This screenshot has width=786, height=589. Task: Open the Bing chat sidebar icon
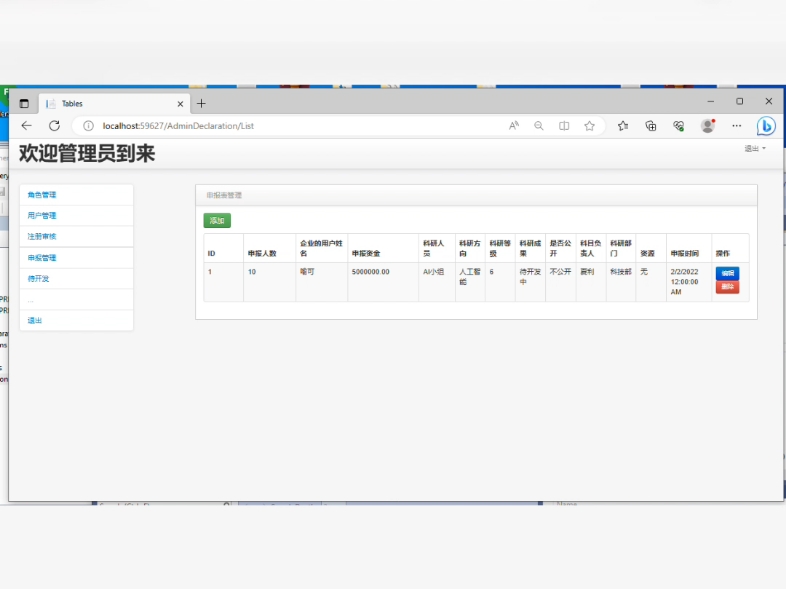766,126
